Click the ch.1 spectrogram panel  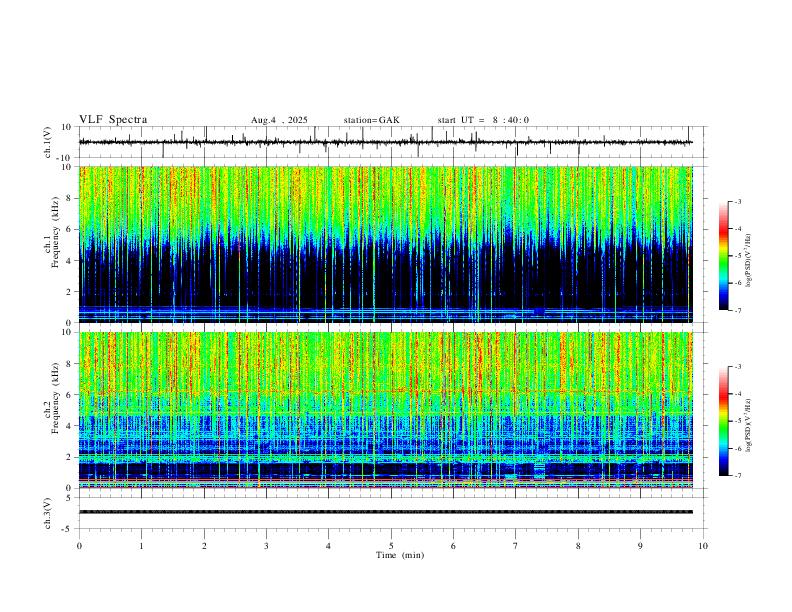tap(386, 244)
